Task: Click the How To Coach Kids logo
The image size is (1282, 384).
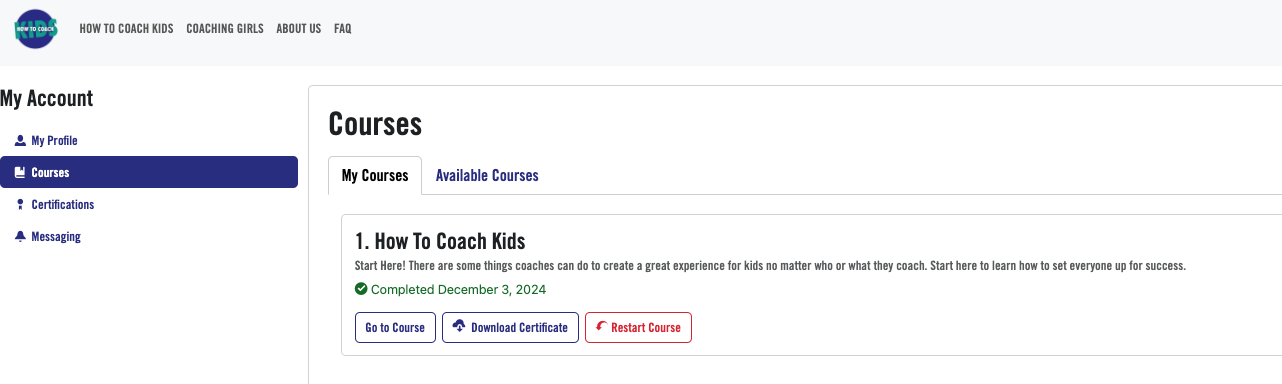Action: pos(36,29)
